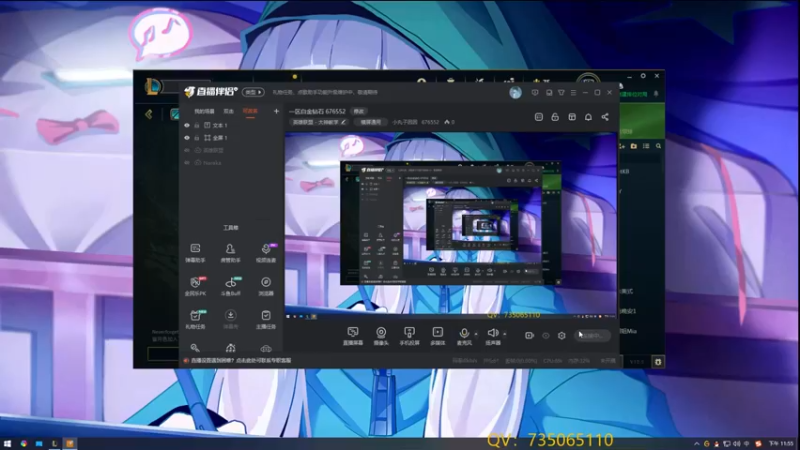The width and height of the screenshot is (800, 450).
Task: Open the 房管助手 room manager tool
Action: click(x=230, y=252)
